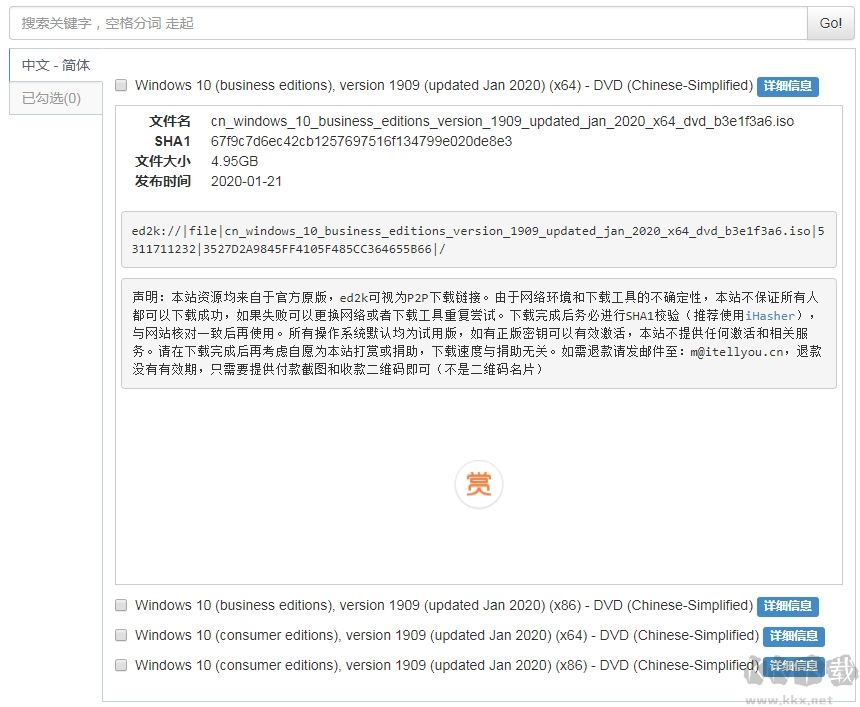
Task: Click the ISO file name text
Action: pos(502,121)
